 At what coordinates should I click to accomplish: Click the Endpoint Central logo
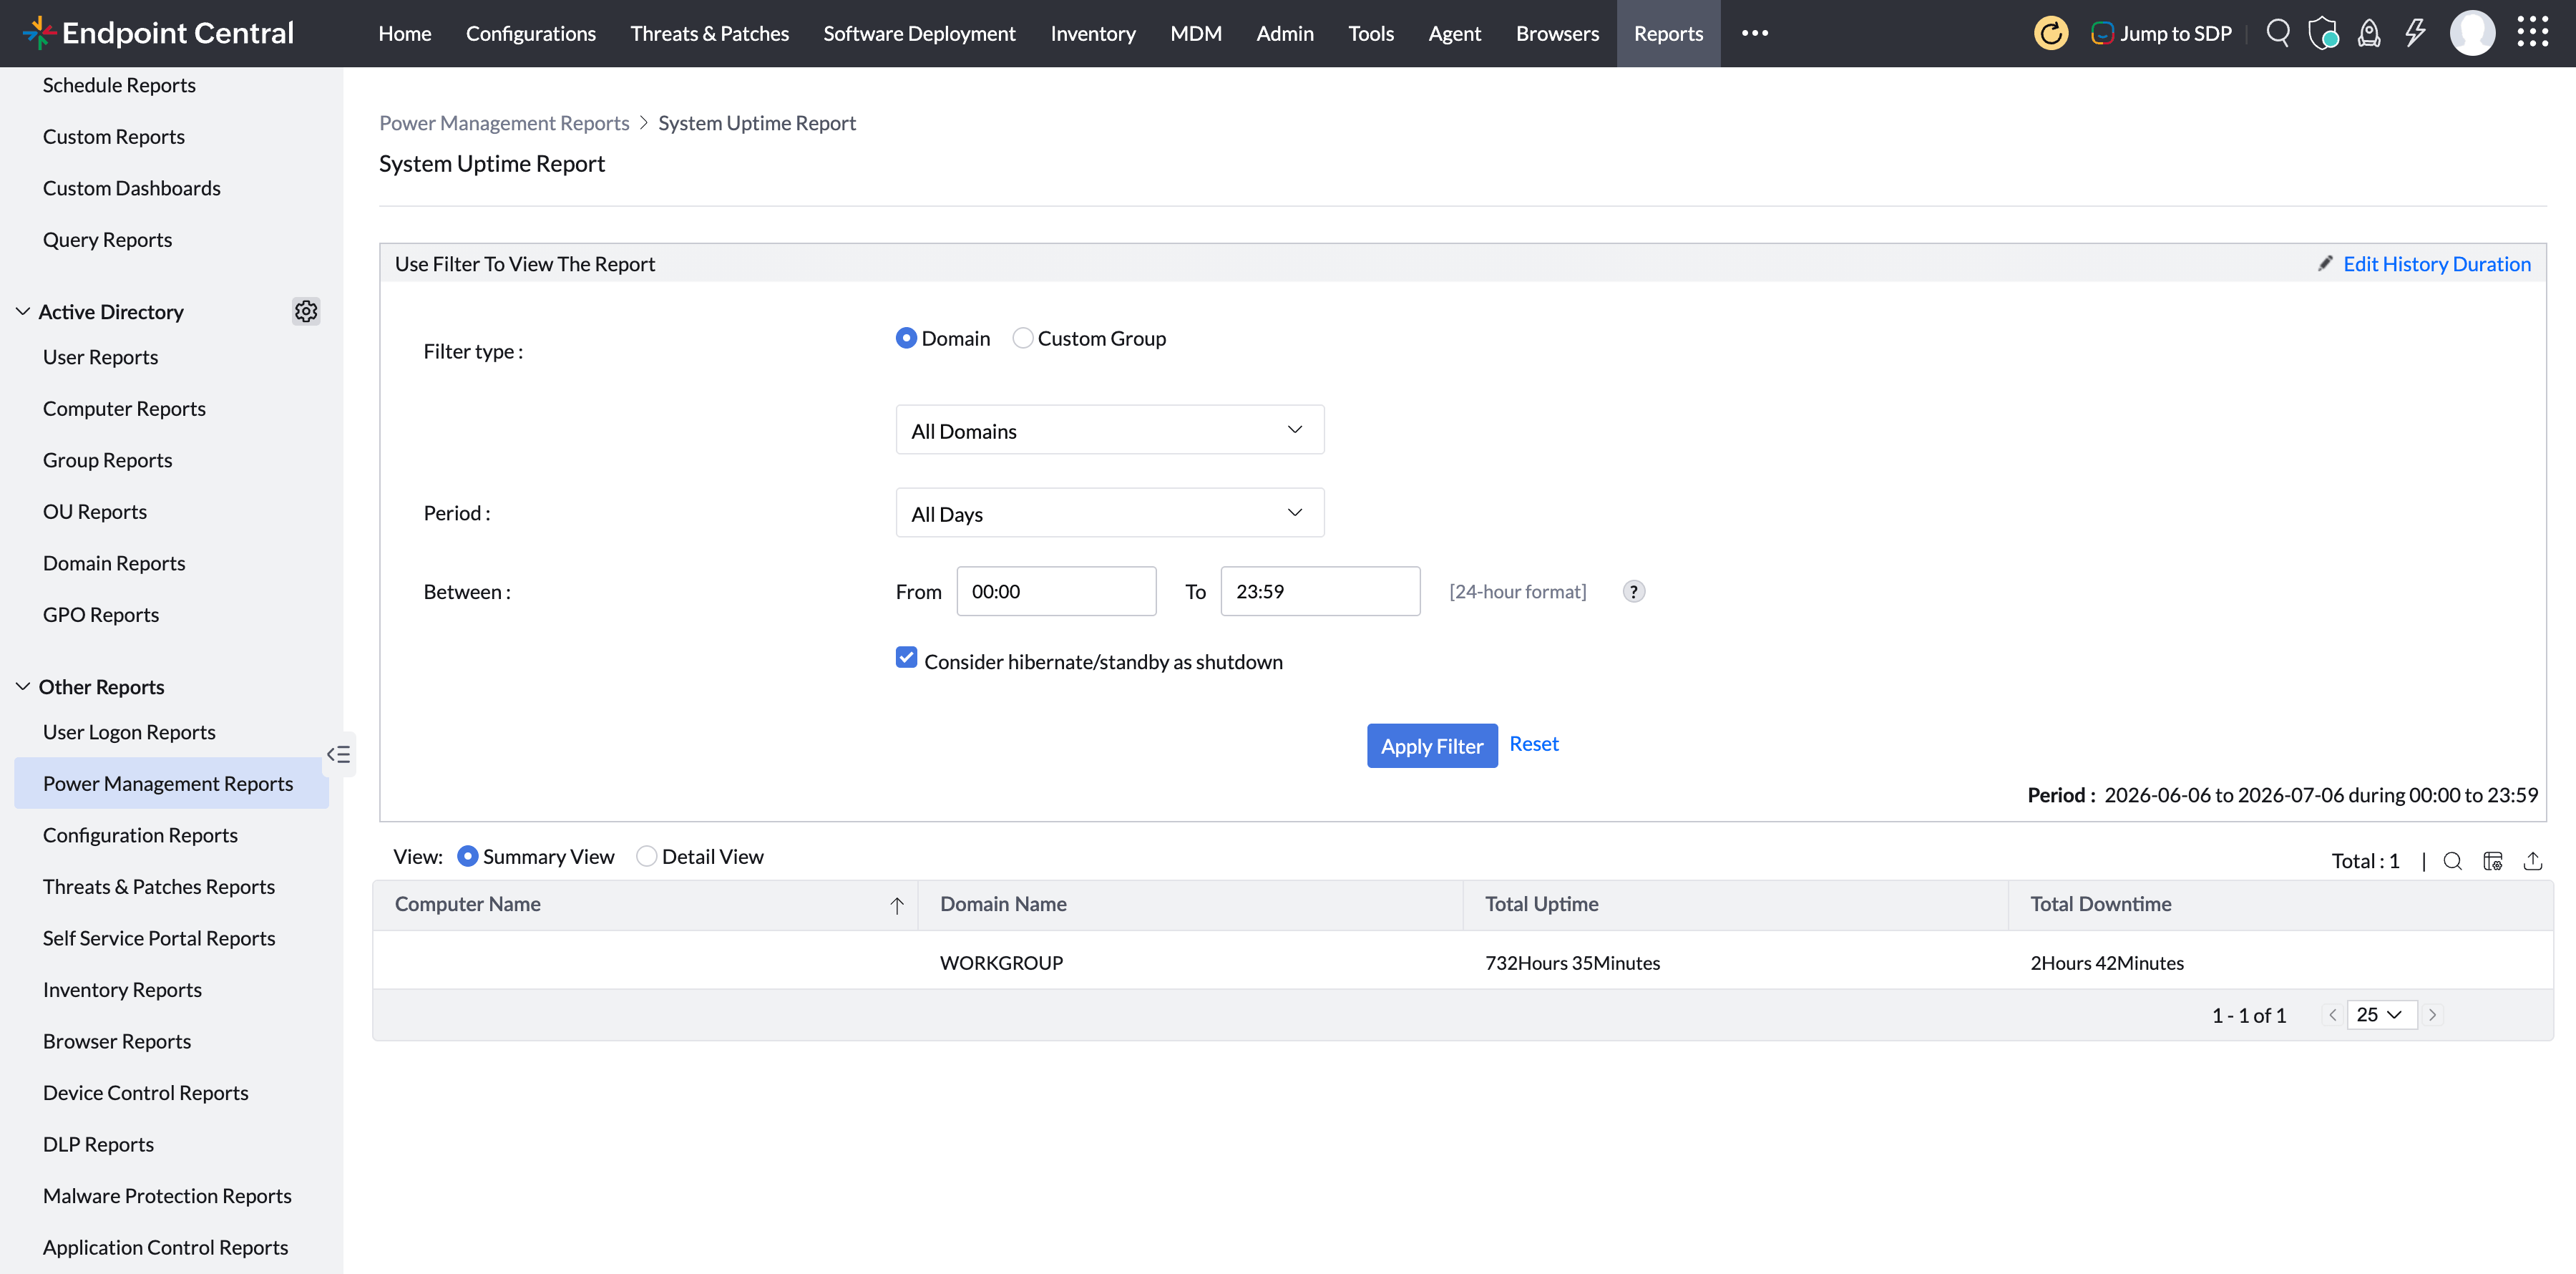[158, 33]
